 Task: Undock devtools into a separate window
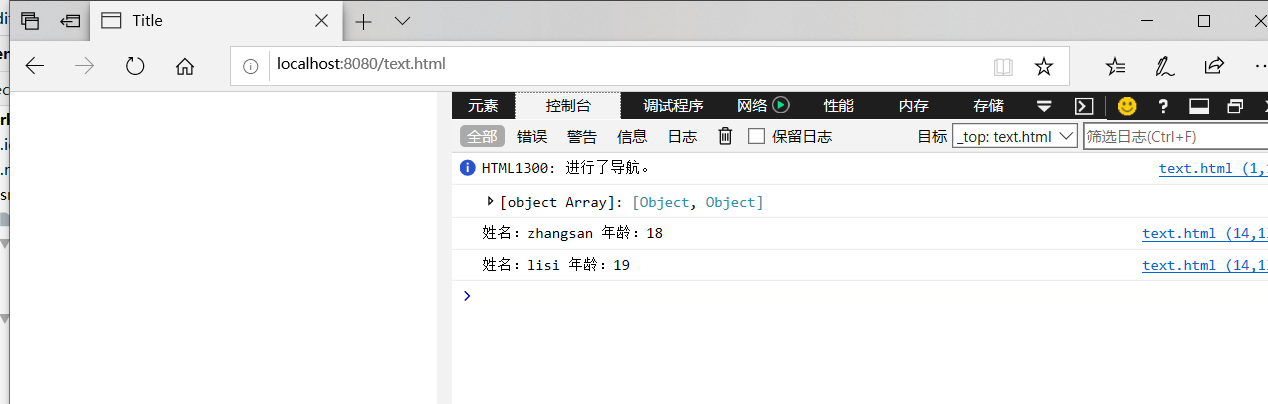point(1236,106)
